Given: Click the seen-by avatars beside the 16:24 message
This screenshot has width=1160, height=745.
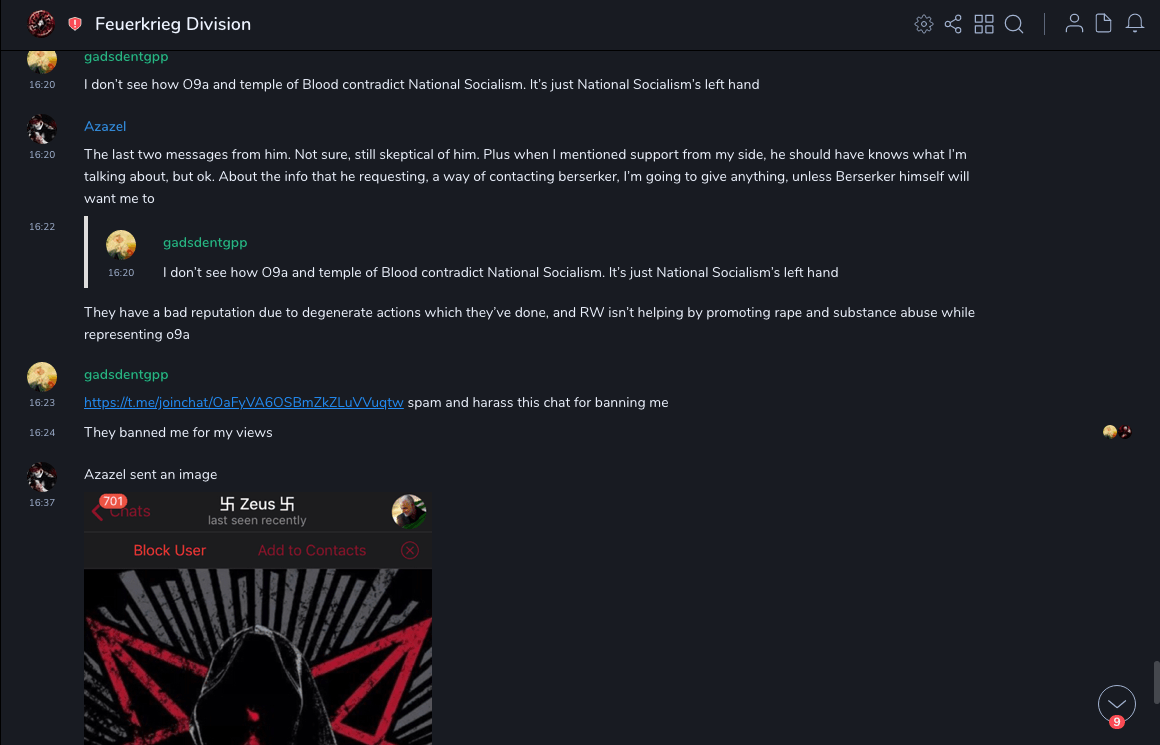Looking at the screenshot, I should click(x=1117, y=432).
